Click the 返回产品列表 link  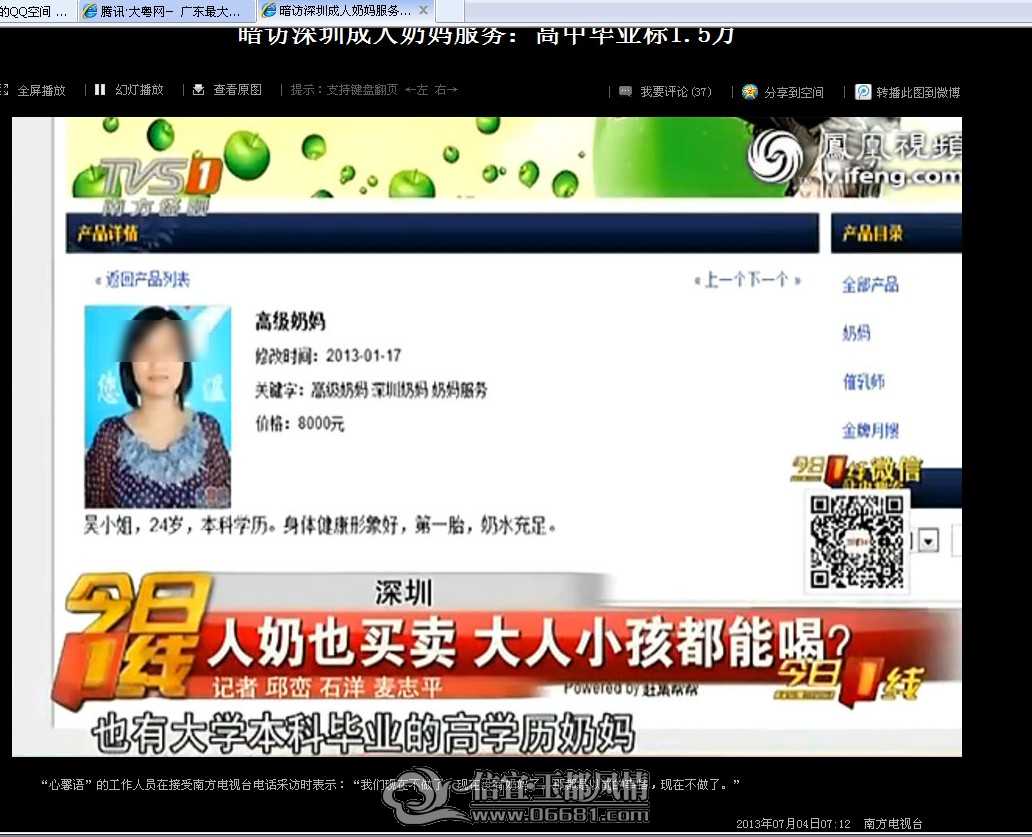pos(143,280)
